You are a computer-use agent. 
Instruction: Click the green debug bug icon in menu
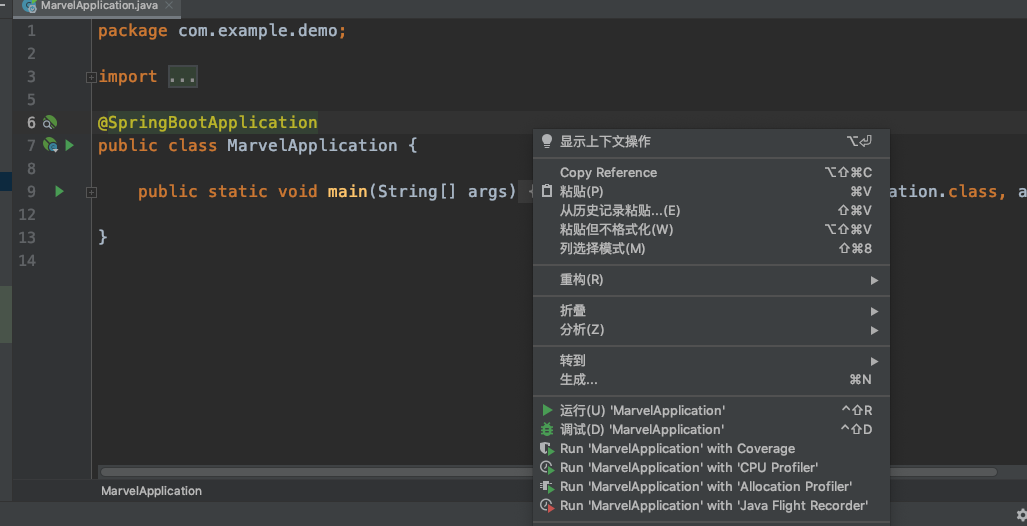tap(547, 429)
